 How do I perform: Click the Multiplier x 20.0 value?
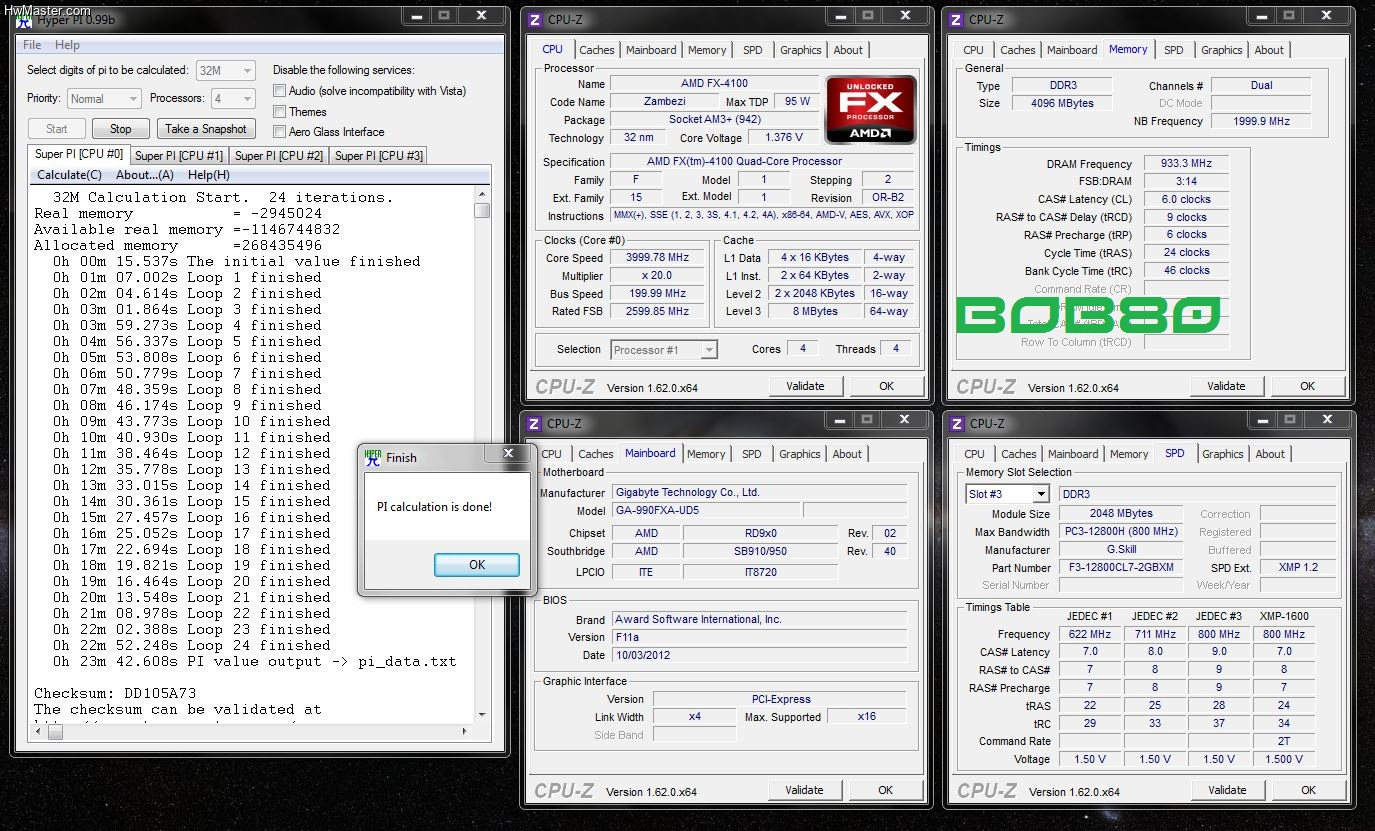coord(656,276)
